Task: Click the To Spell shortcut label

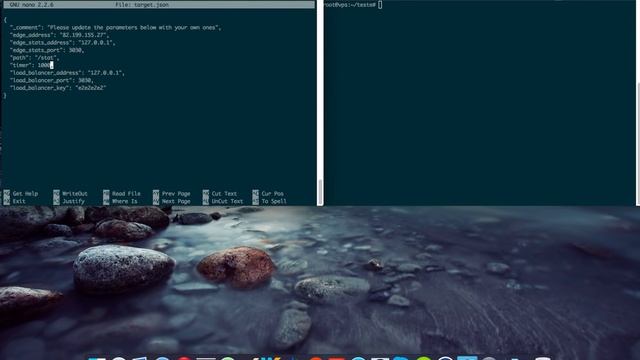Action: click(x=274, y=201)
